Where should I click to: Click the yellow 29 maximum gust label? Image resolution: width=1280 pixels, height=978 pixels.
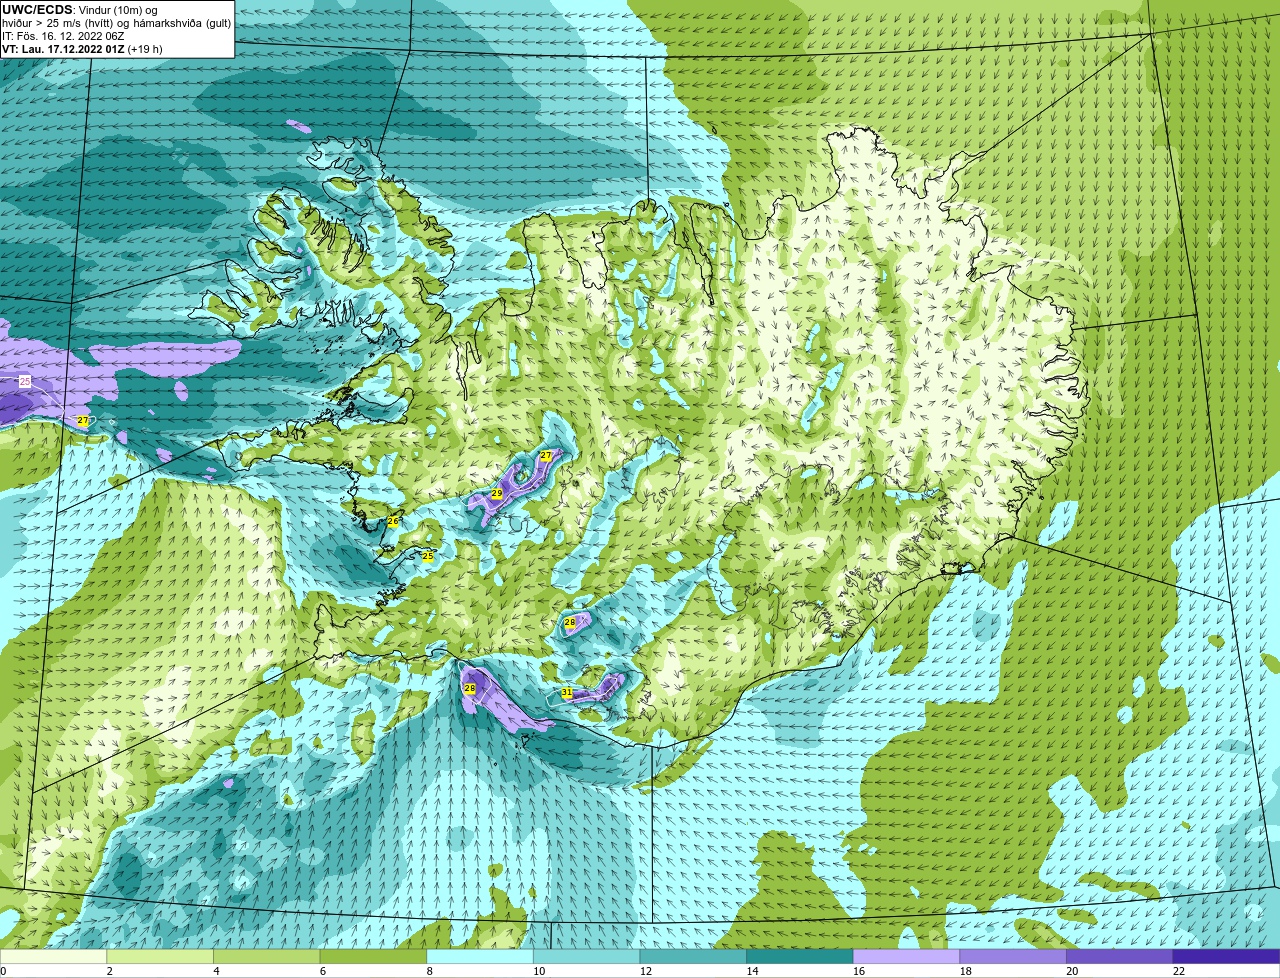point(497,494)
